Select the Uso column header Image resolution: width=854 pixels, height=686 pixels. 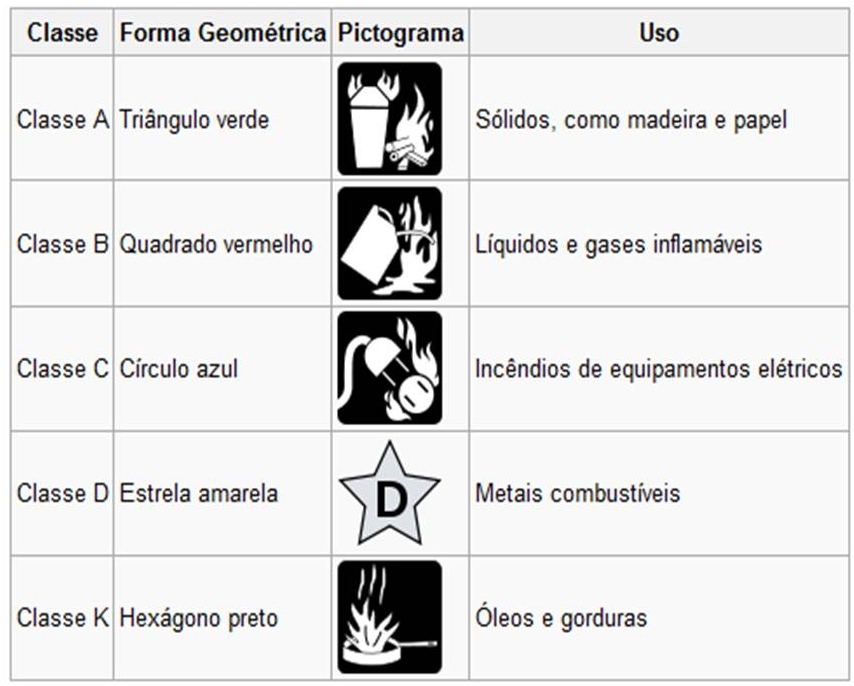pos(659,33)
